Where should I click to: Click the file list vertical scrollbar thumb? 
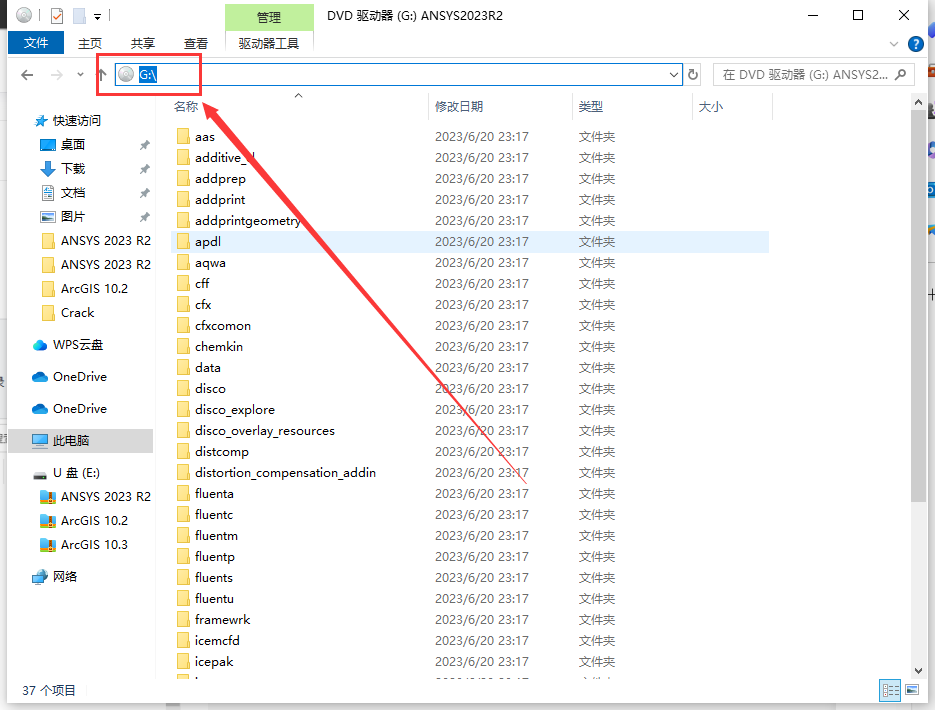[918, 305]
